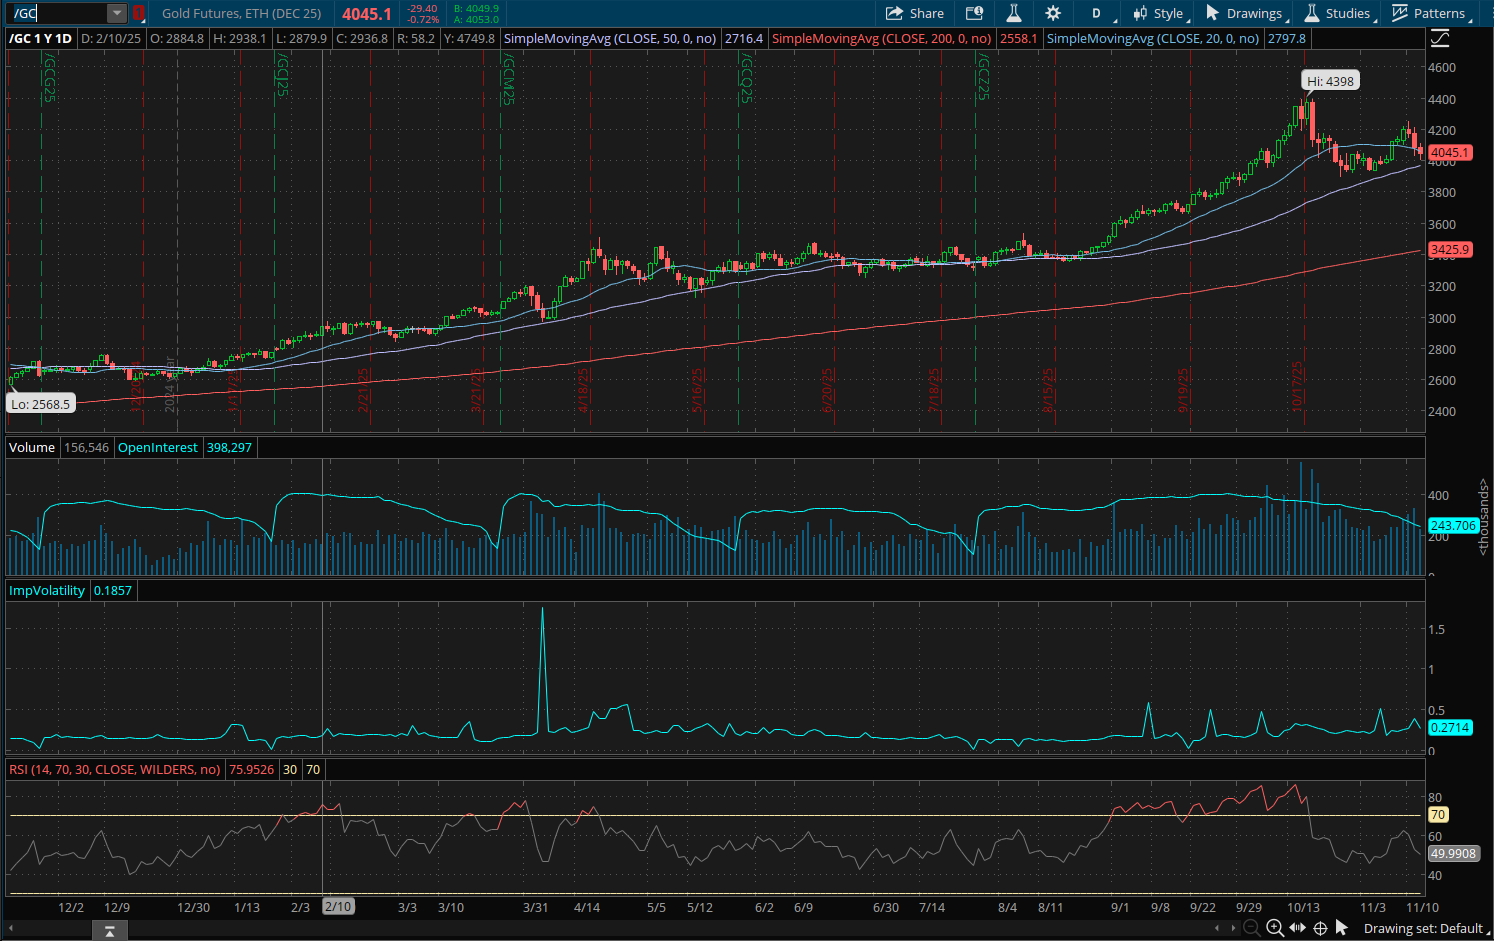1494x941 pixels.
Task: Click the red alert flag beside symbol box
Action: [x=139, y=13]
